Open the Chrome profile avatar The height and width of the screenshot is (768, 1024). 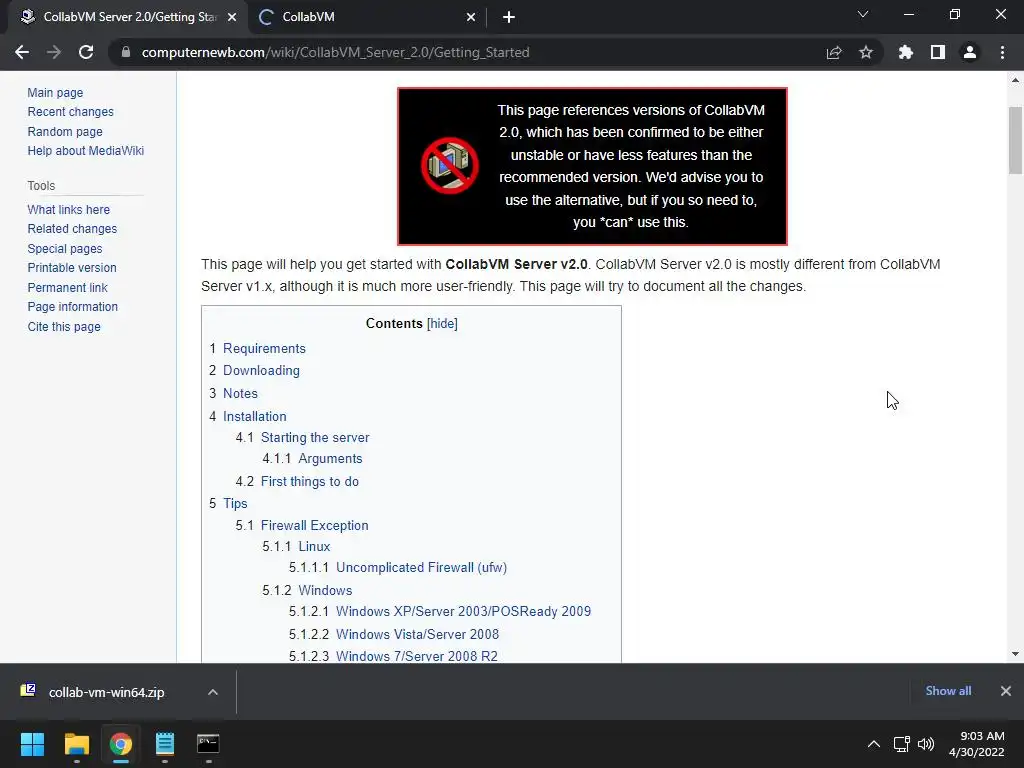coord(970,52)
